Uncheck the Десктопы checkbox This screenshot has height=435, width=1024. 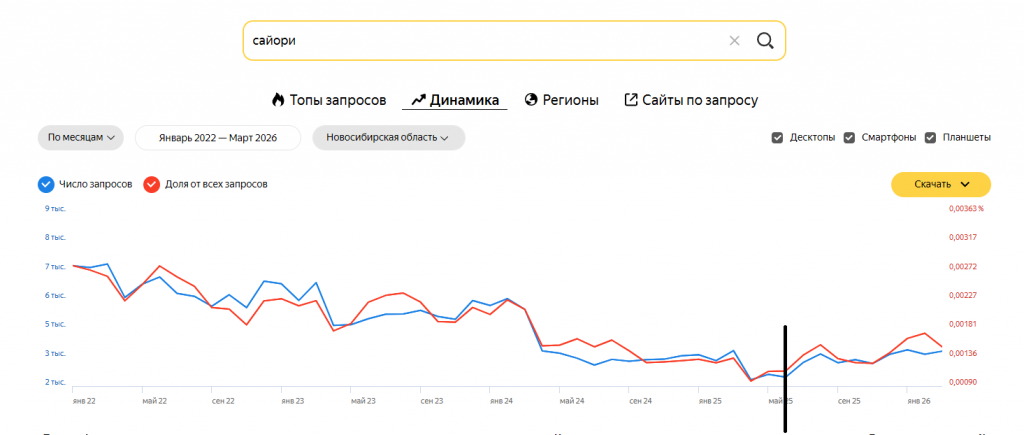(x=777, y=138)
